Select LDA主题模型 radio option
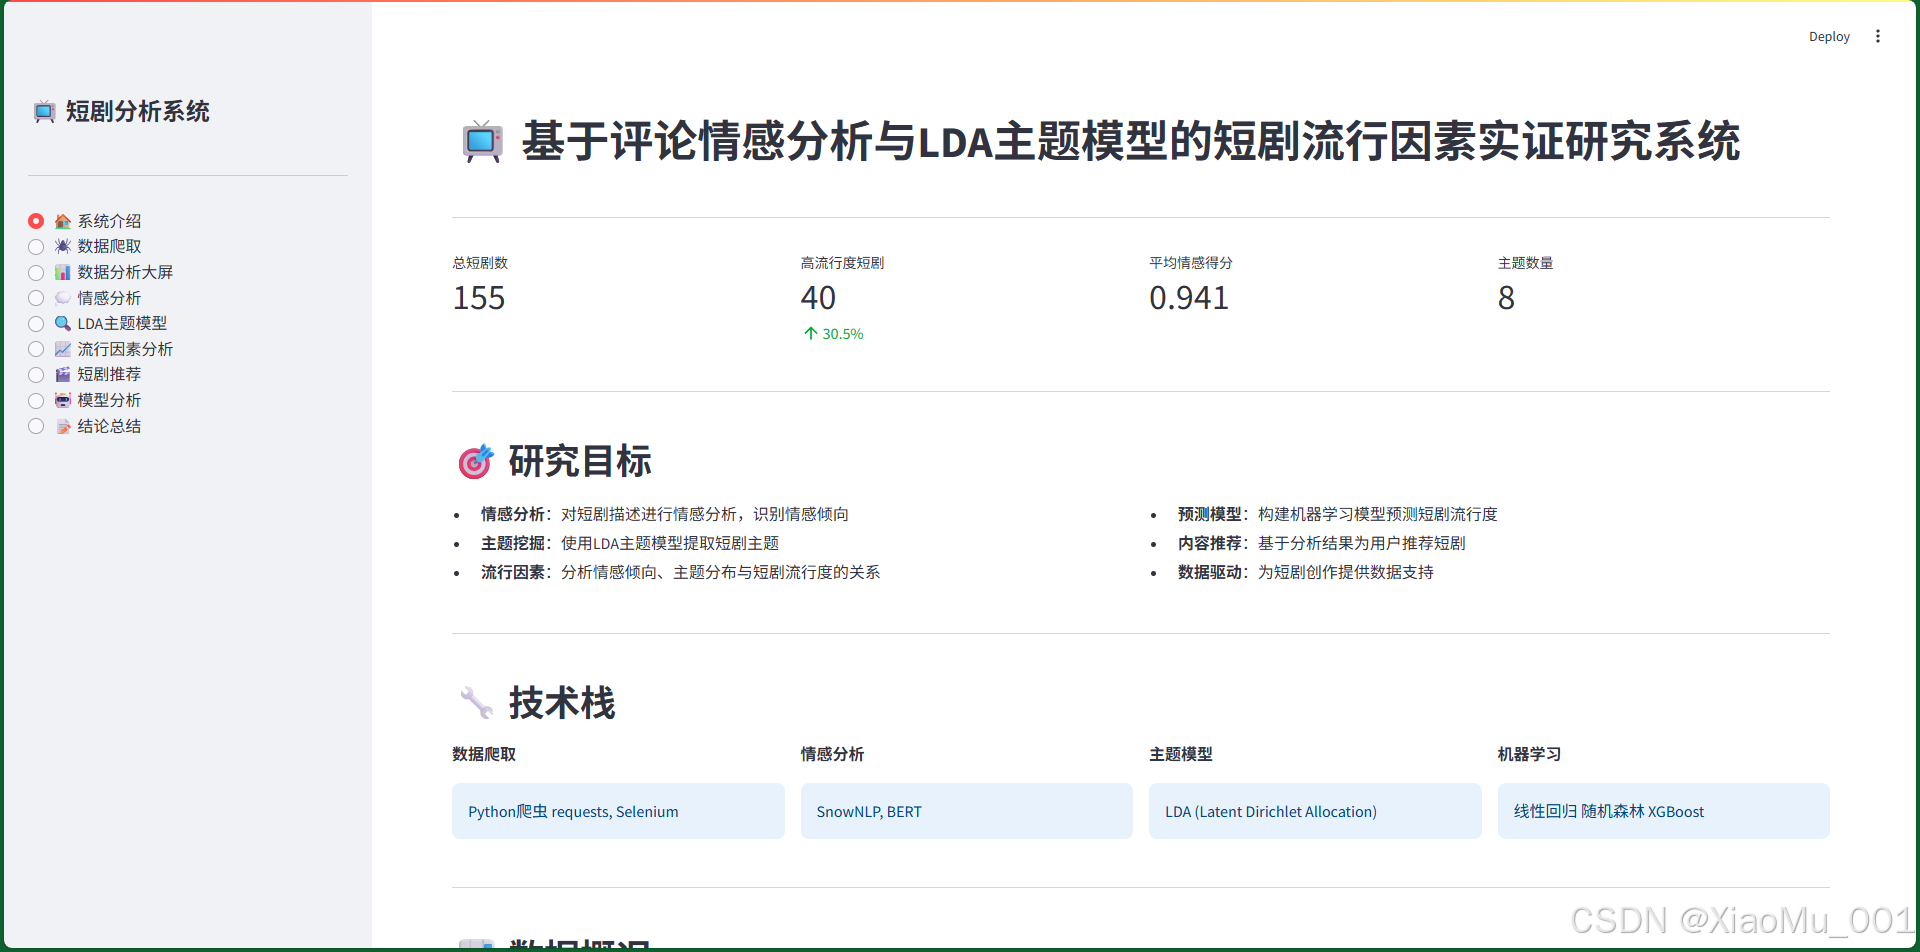Viewport: 1920px width, 952px height. click(x=36, y=324)
